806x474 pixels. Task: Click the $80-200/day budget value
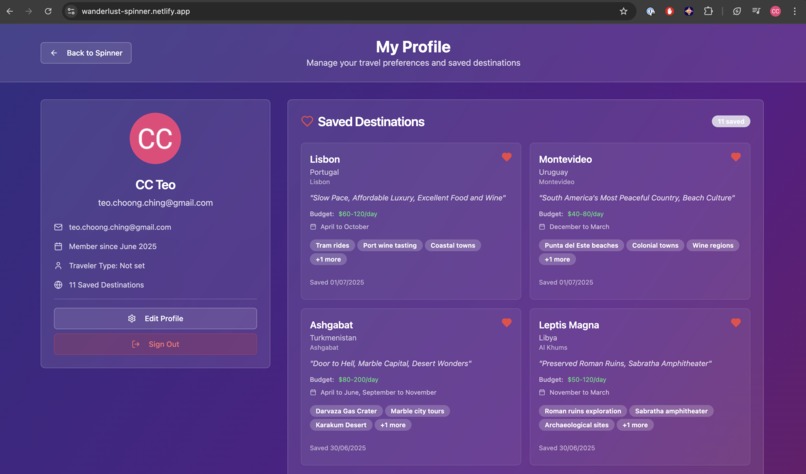[x=358, y=379]
